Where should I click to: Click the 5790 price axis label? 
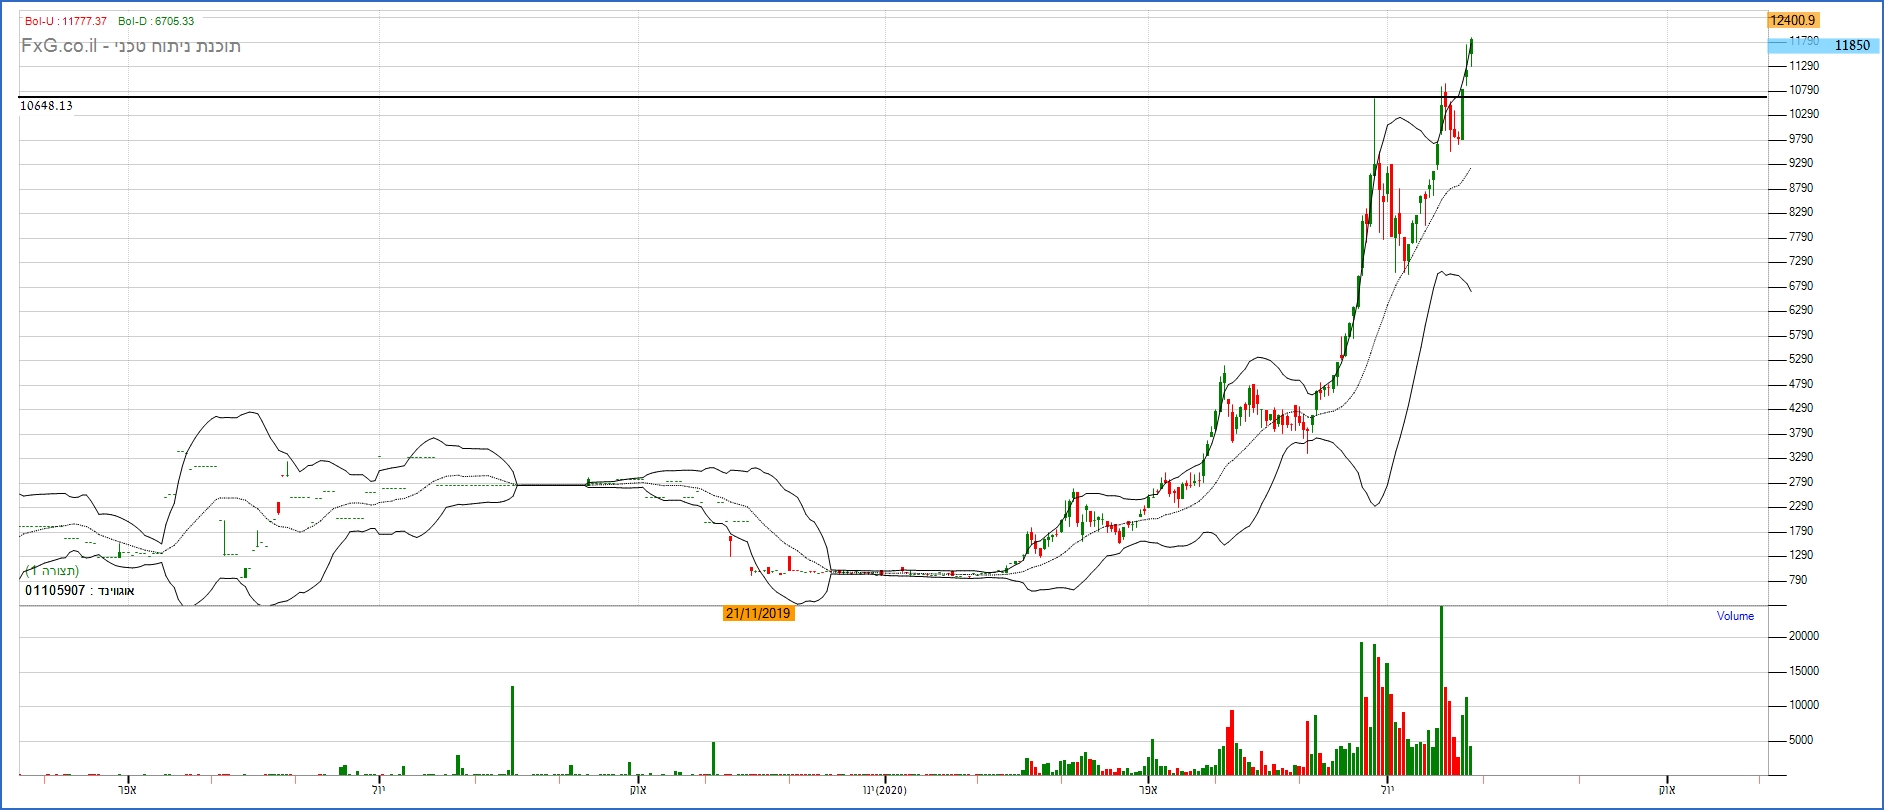coord(1801,335)
